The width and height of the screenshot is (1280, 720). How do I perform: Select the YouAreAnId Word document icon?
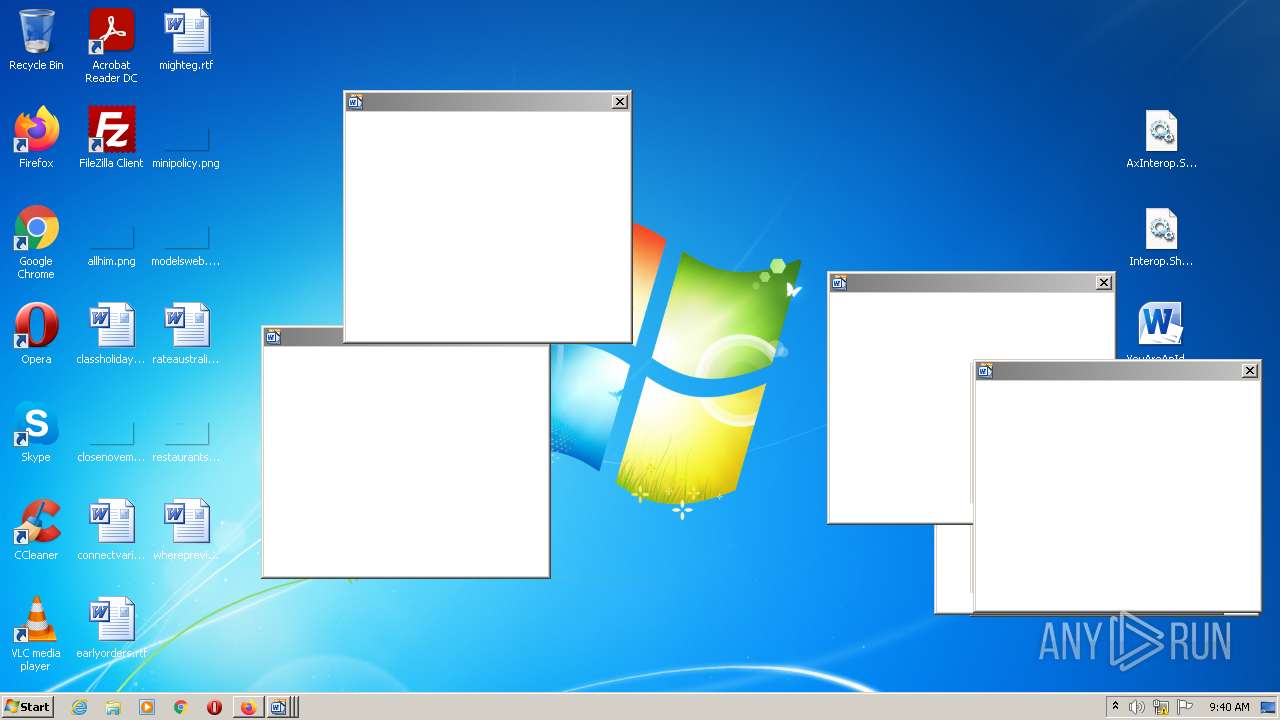[x=1161, y=332]
